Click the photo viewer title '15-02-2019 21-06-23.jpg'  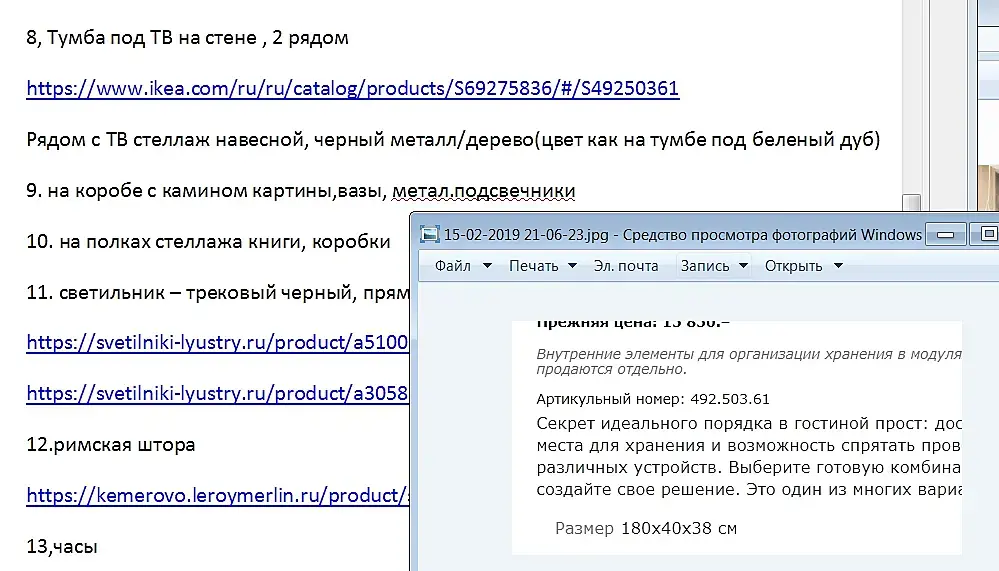click(x=526, y=235)
